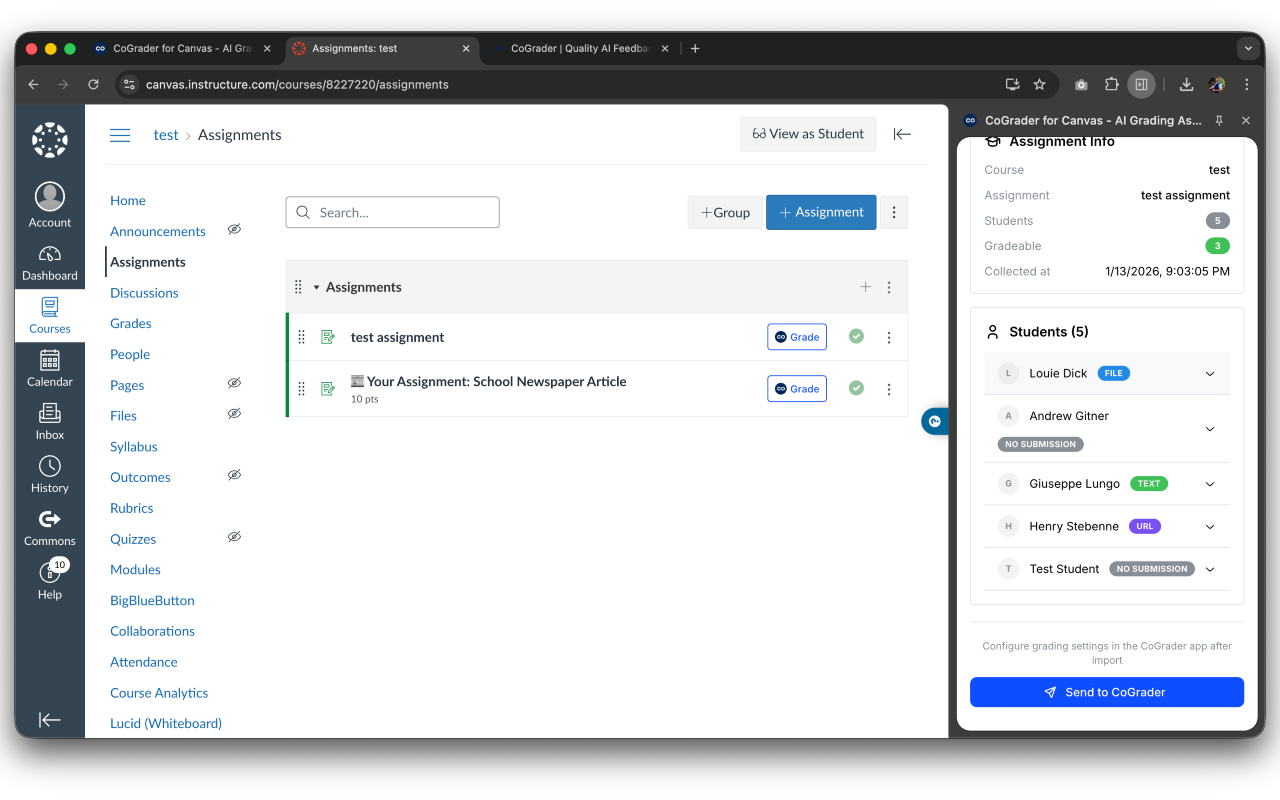Open Modules in course navigation

(x=135, y=569)
